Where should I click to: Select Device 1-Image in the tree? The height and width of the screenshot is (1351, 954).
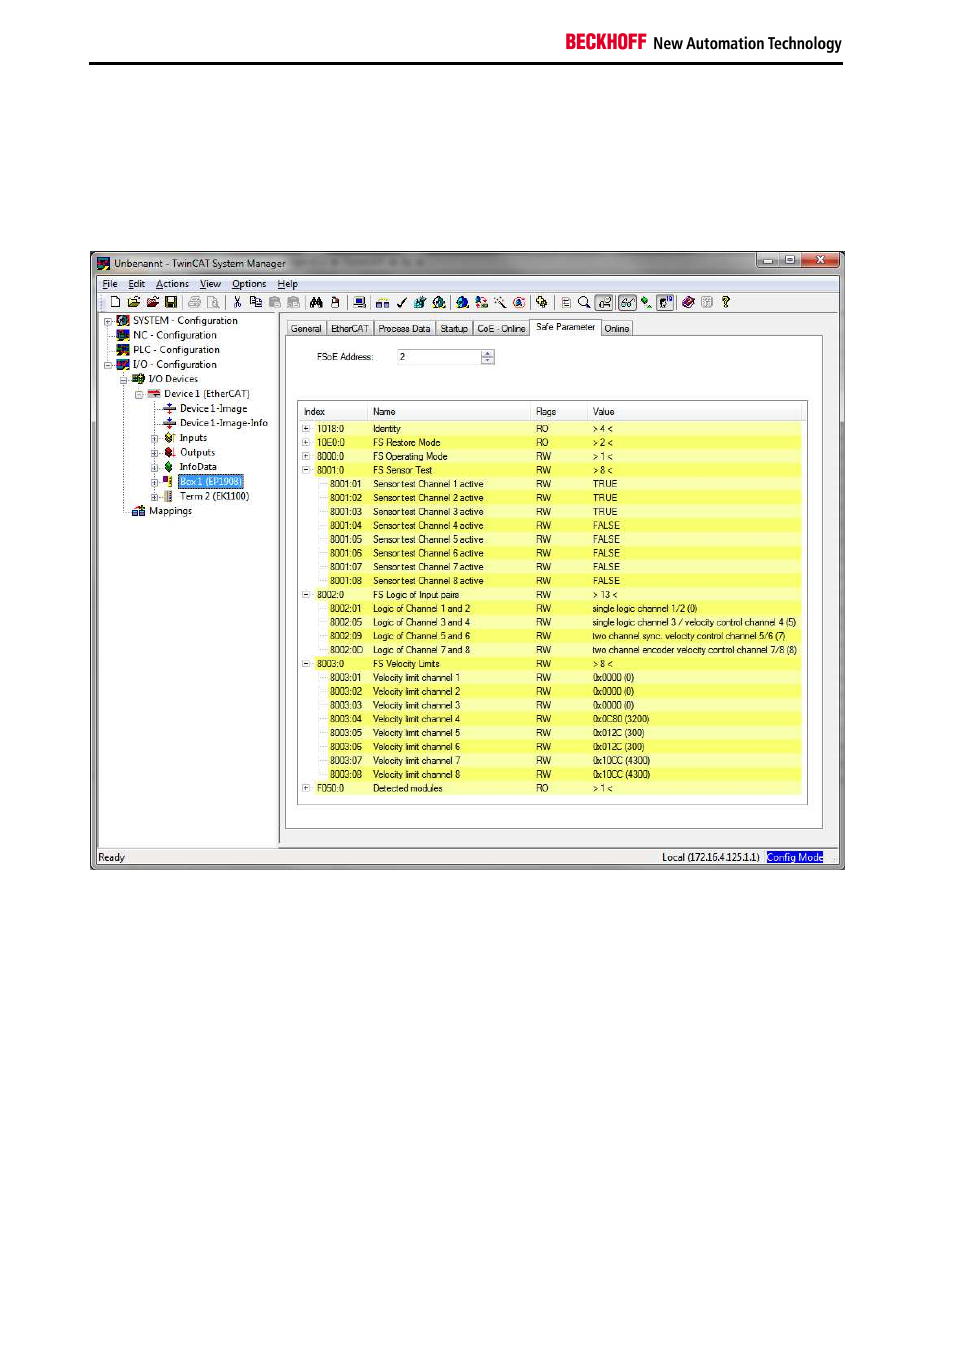click(x=213, y=409)
